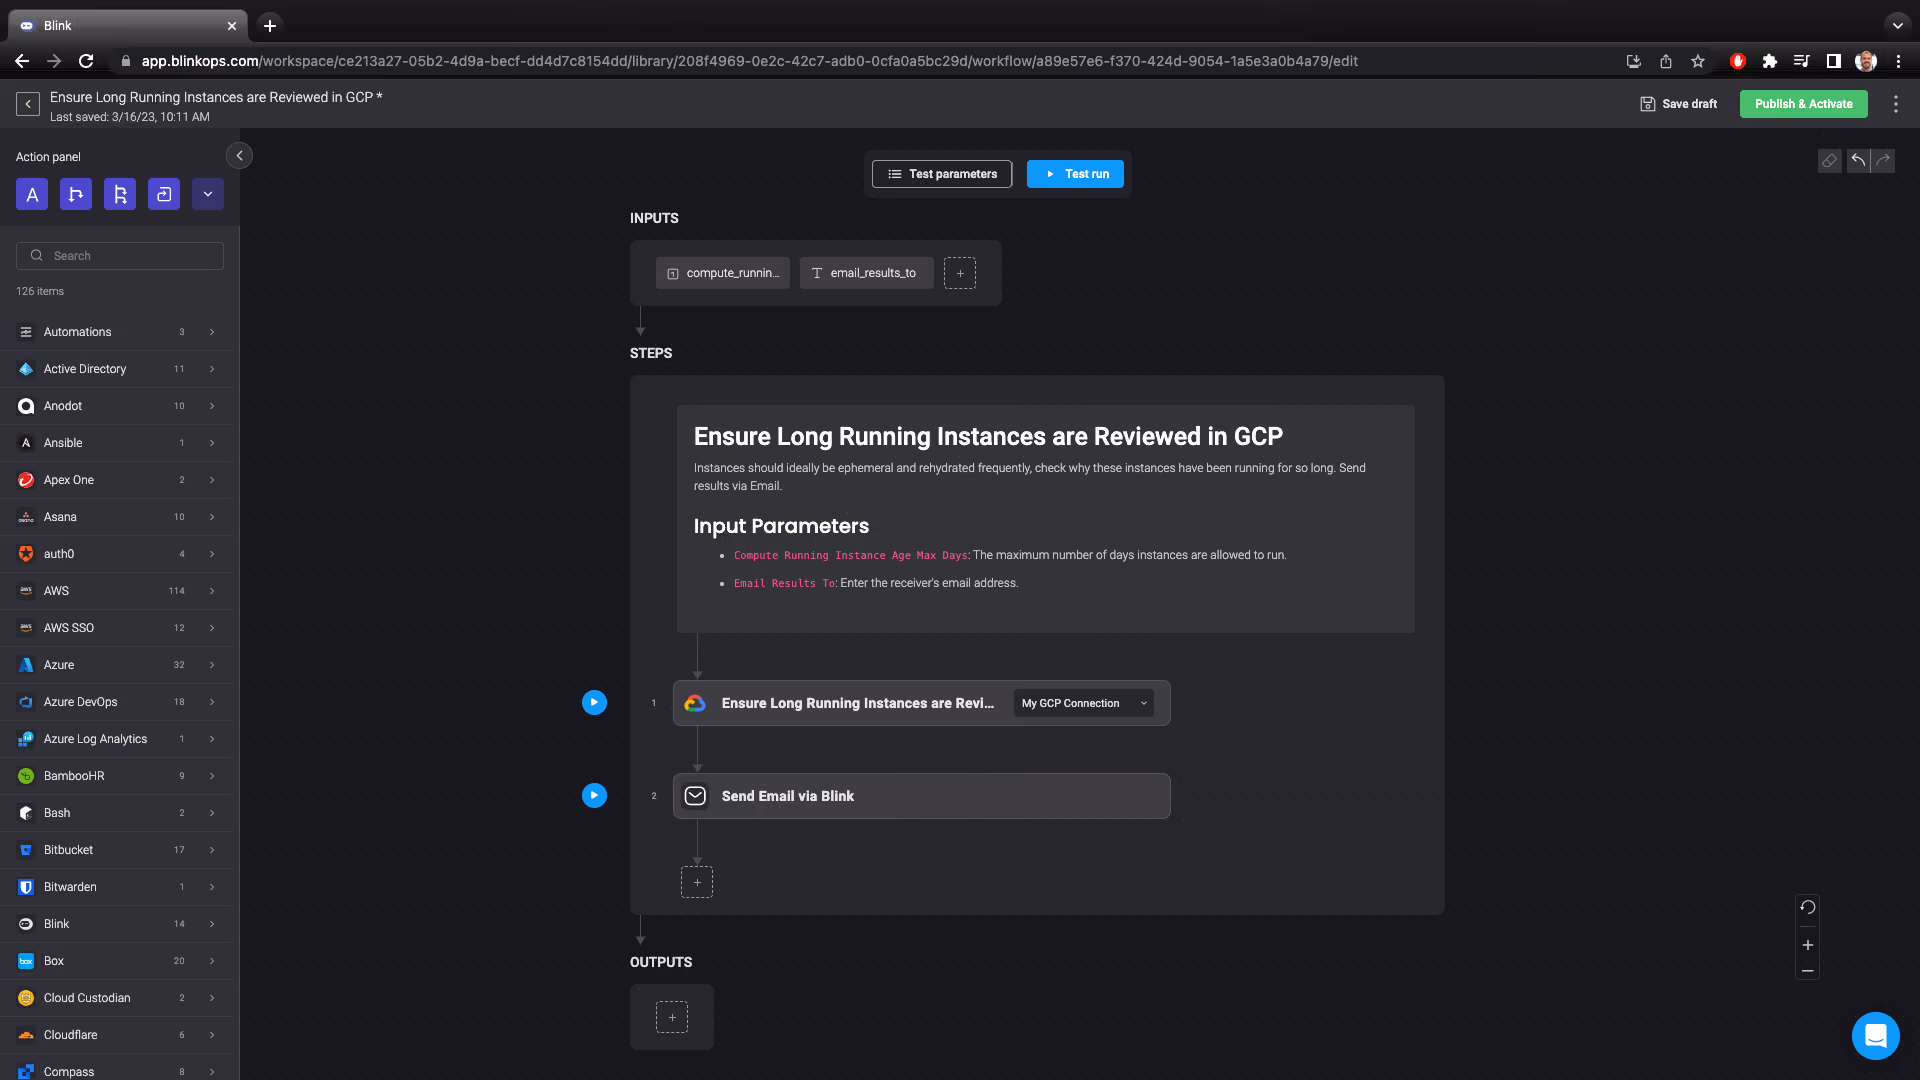Open browser extensions puzzle icon
The image size is (1920, 1080).
(x=1770, y=61)
